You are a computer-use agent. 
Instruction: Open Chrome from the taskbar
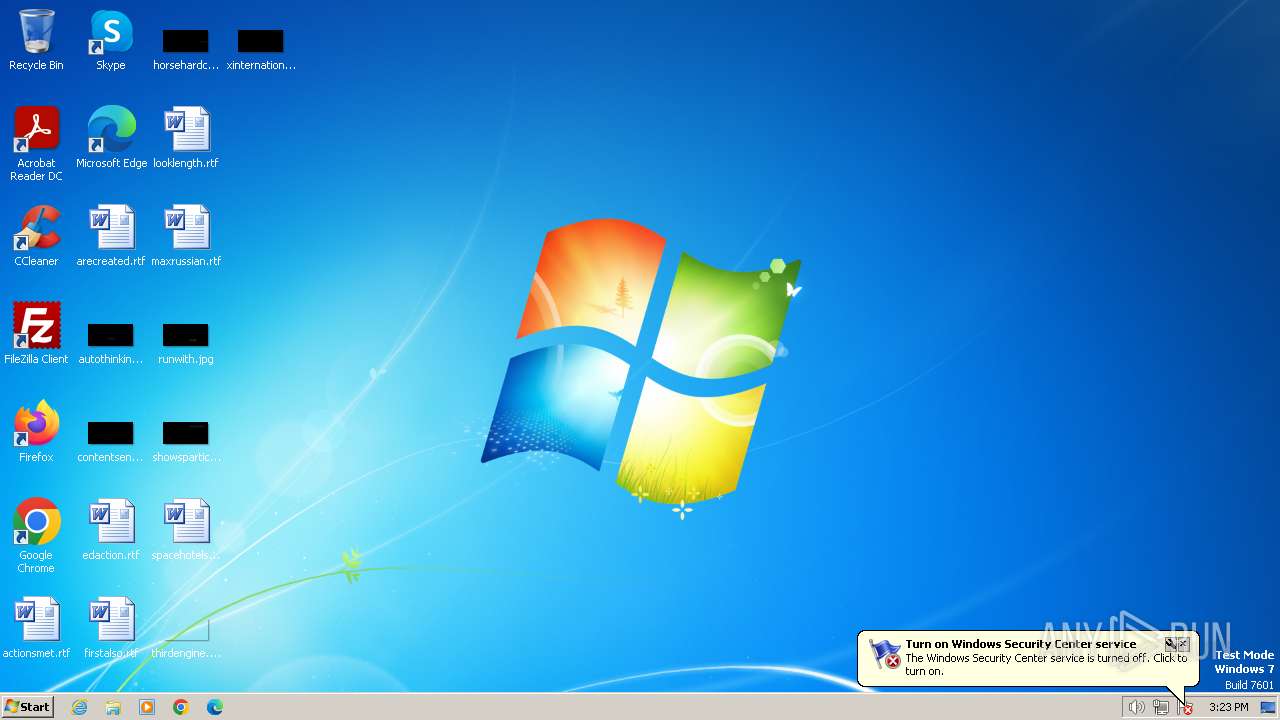point(181,707)
